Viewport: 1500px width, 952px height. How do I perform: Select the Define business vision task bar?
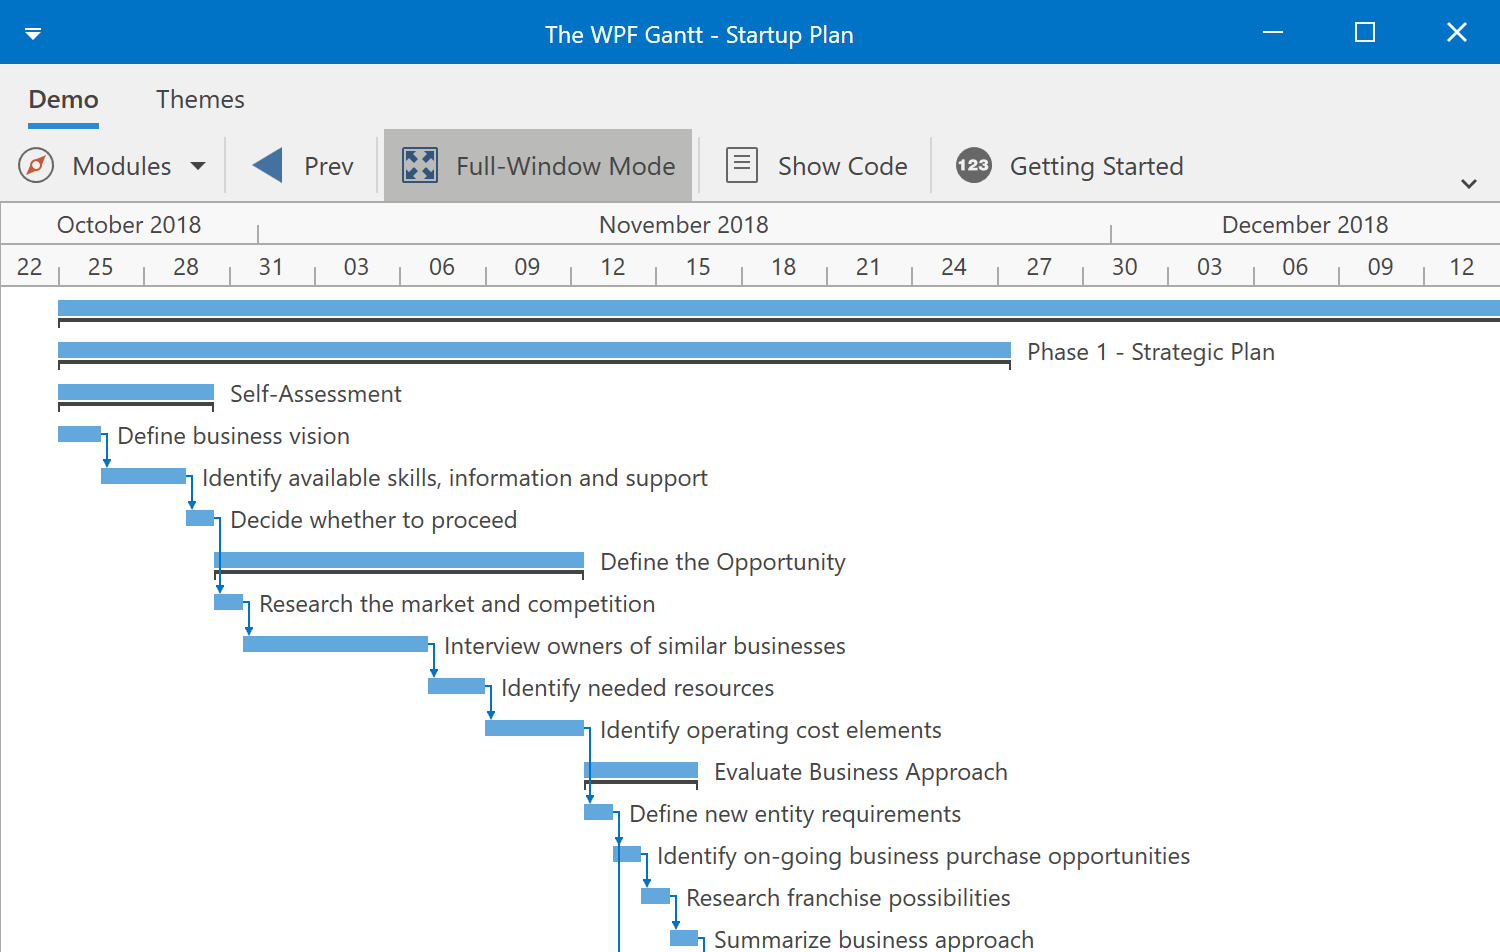pos(80,434)
